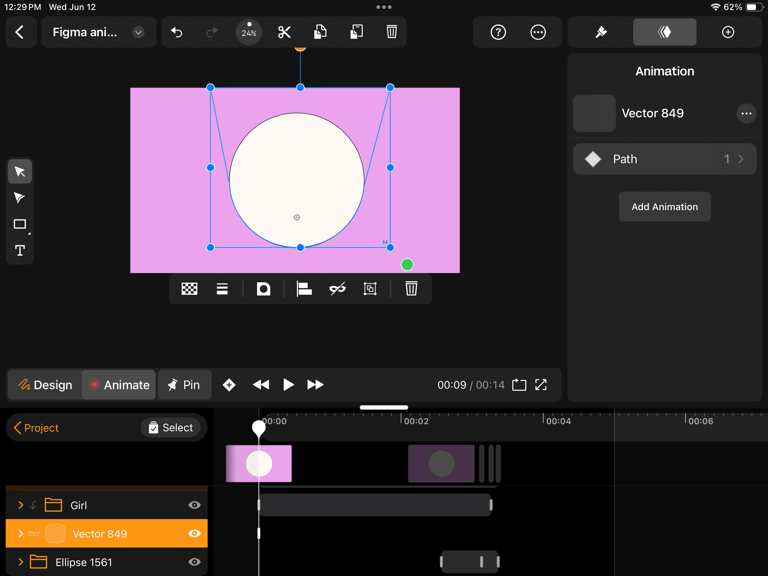Expand the preview to fullscreen
This screenshot has width=768, height=576.
(541, 385)
